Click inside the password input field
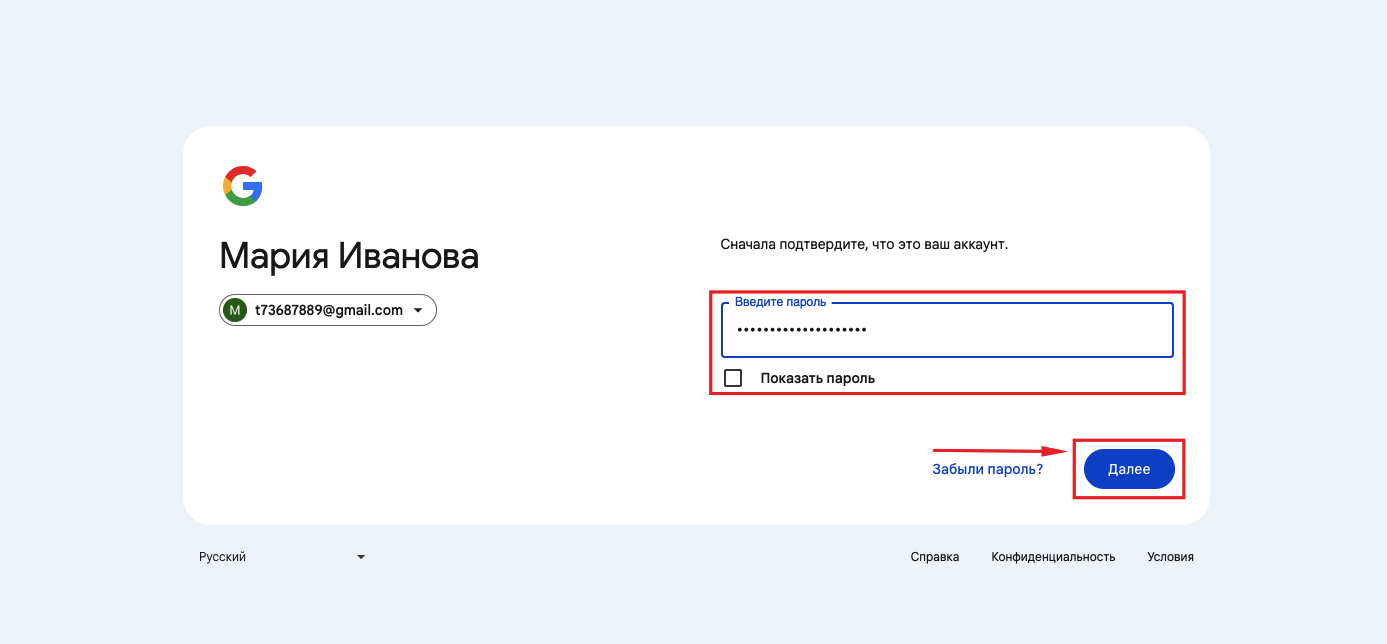Image resolution: width=1387 pixels, height=644 pixels. [947, 330]
